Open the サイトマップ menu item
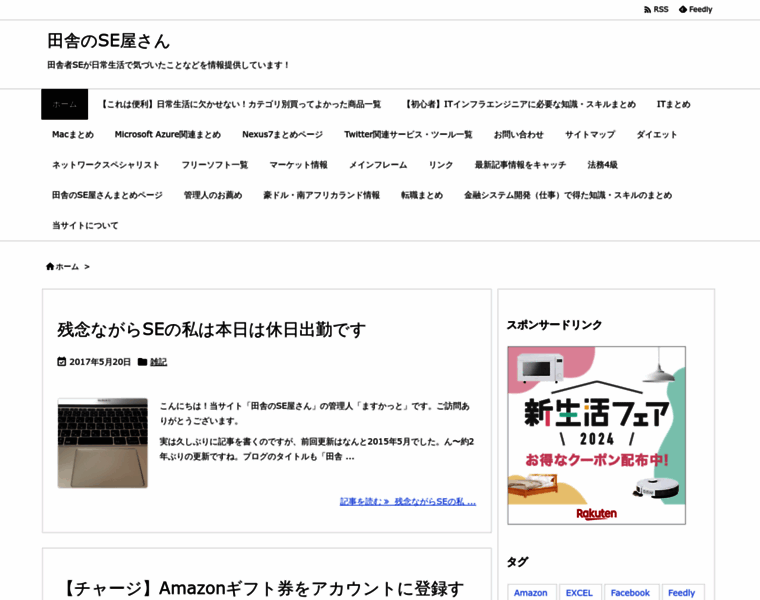The image size is (760, 600). click(x=590, y=134)
